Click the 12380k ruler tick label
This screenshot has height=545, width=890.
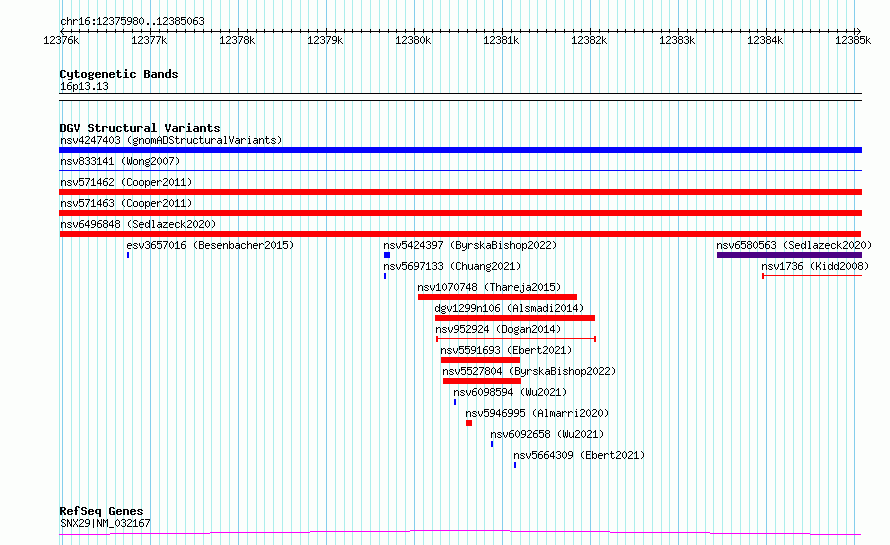413,40
